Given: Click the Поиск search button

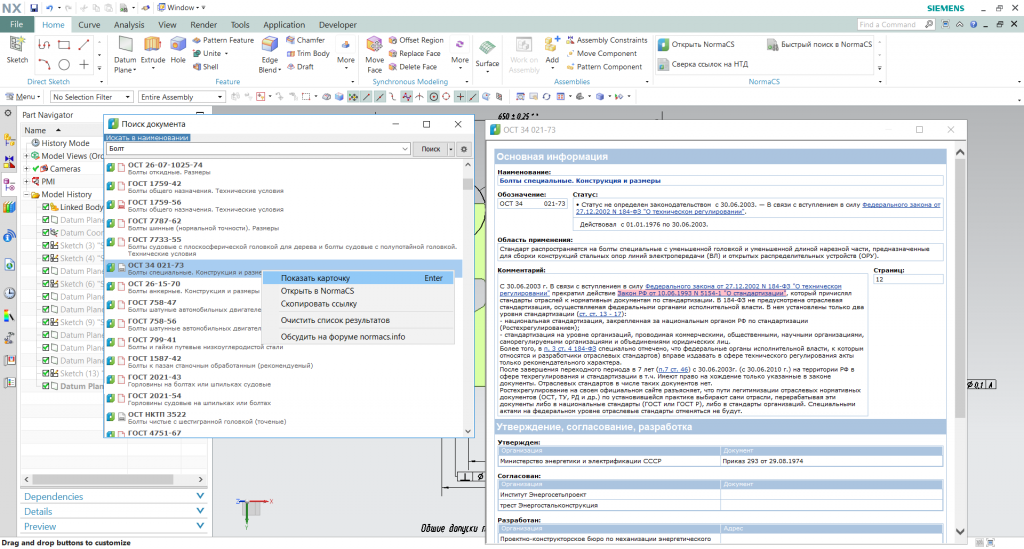Looking at the screenshot, I should [430, 149].
